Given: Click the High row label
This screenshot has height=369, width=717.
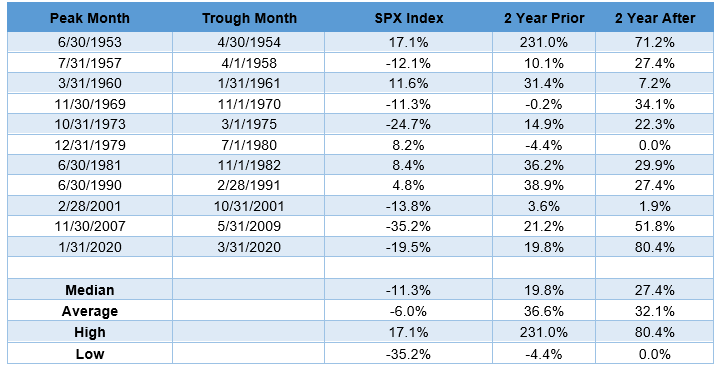Looking at the screenshot, I should tap(90, 332).
